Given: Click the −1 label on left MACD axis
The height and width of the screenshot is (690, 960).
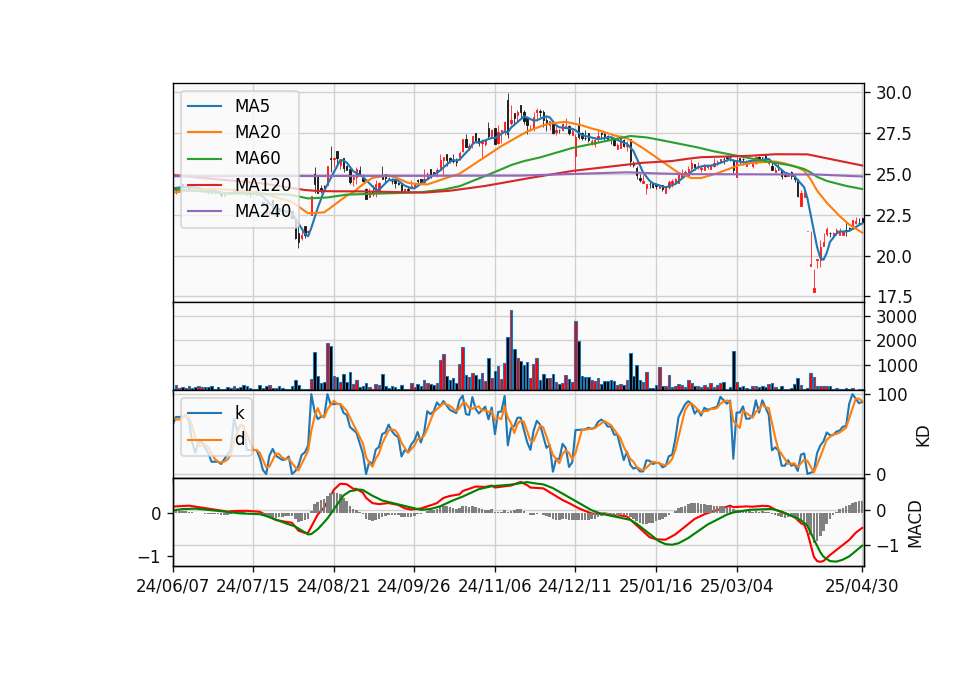Looking at the screenshot, I should [150, 557].
